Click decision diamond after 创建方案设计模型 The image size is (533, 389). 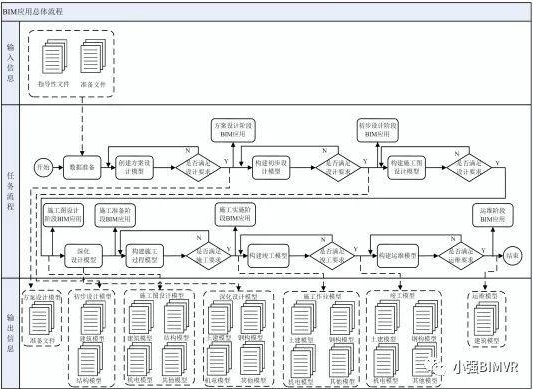point(198,167)
